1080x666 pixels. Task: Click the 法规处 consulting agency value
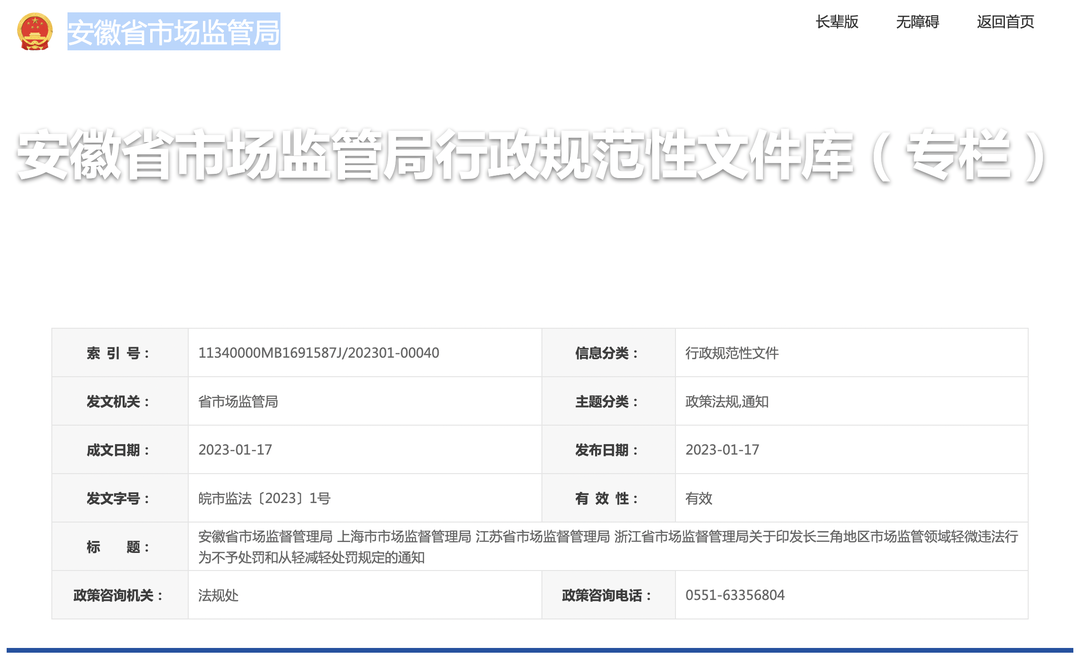(218, 595)
